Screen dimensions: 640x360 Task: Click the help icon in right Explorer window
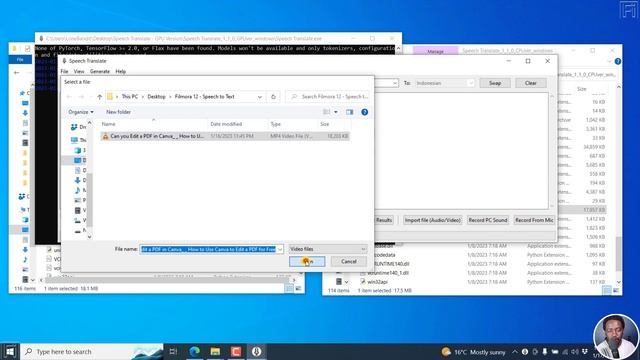tap(618, 61)
